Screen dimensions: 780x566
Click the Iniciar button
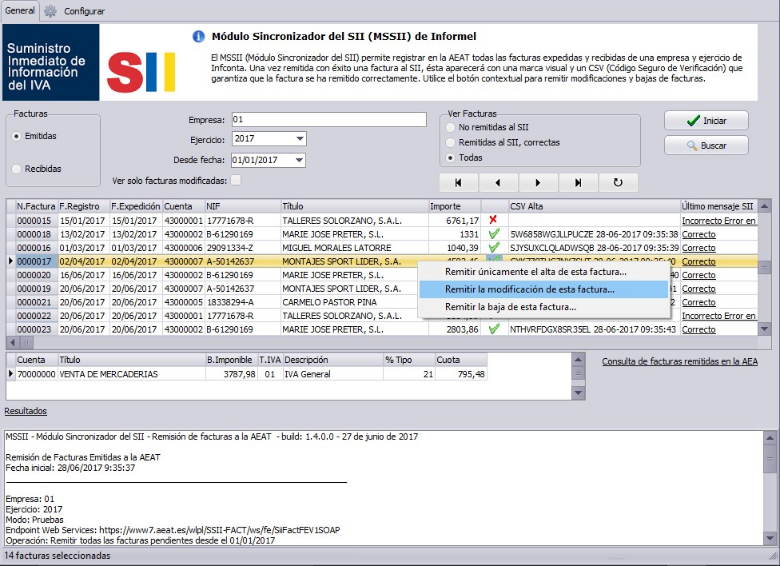(706, 121)
